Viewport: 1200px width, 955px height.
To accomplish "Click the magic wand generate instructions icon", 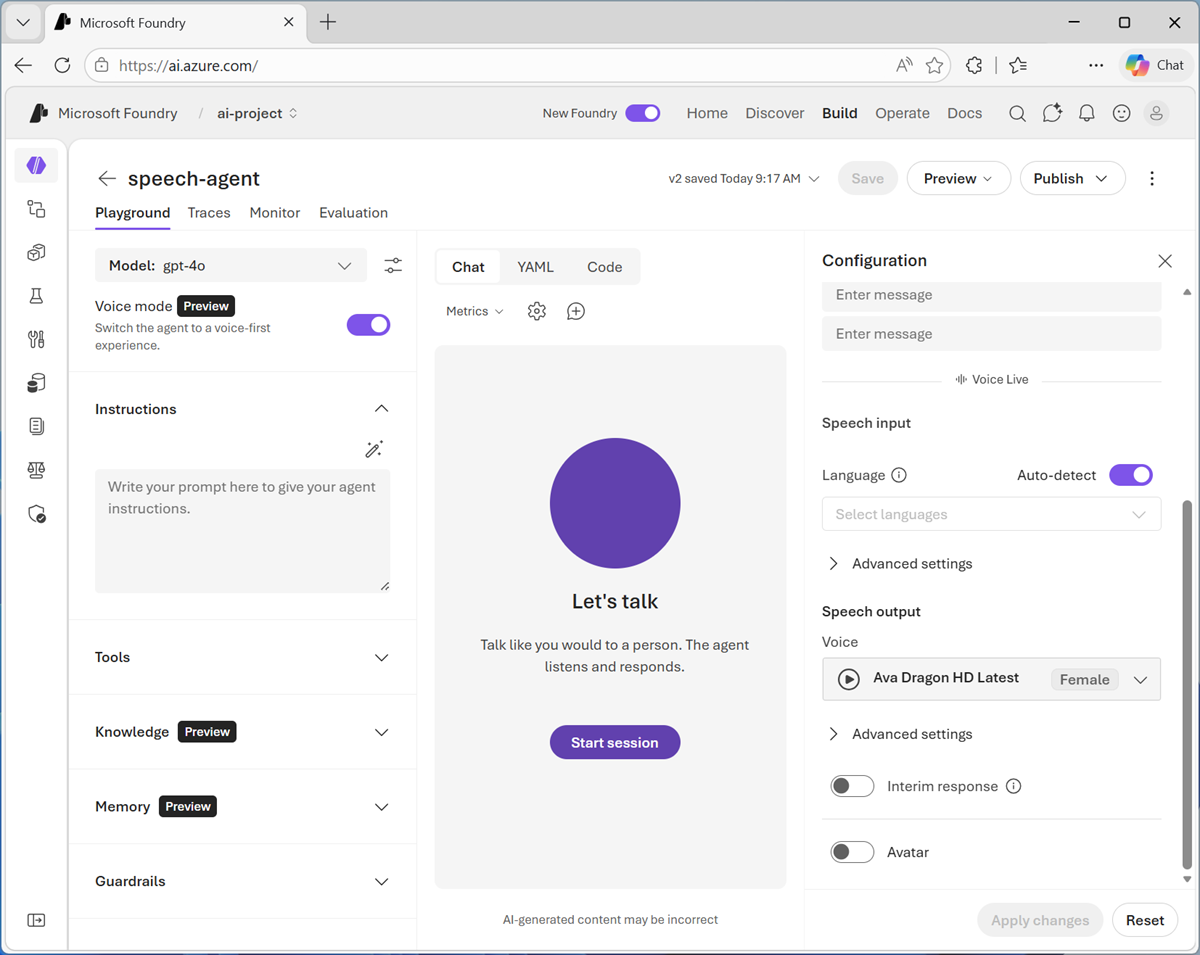I will pos(374,449).
